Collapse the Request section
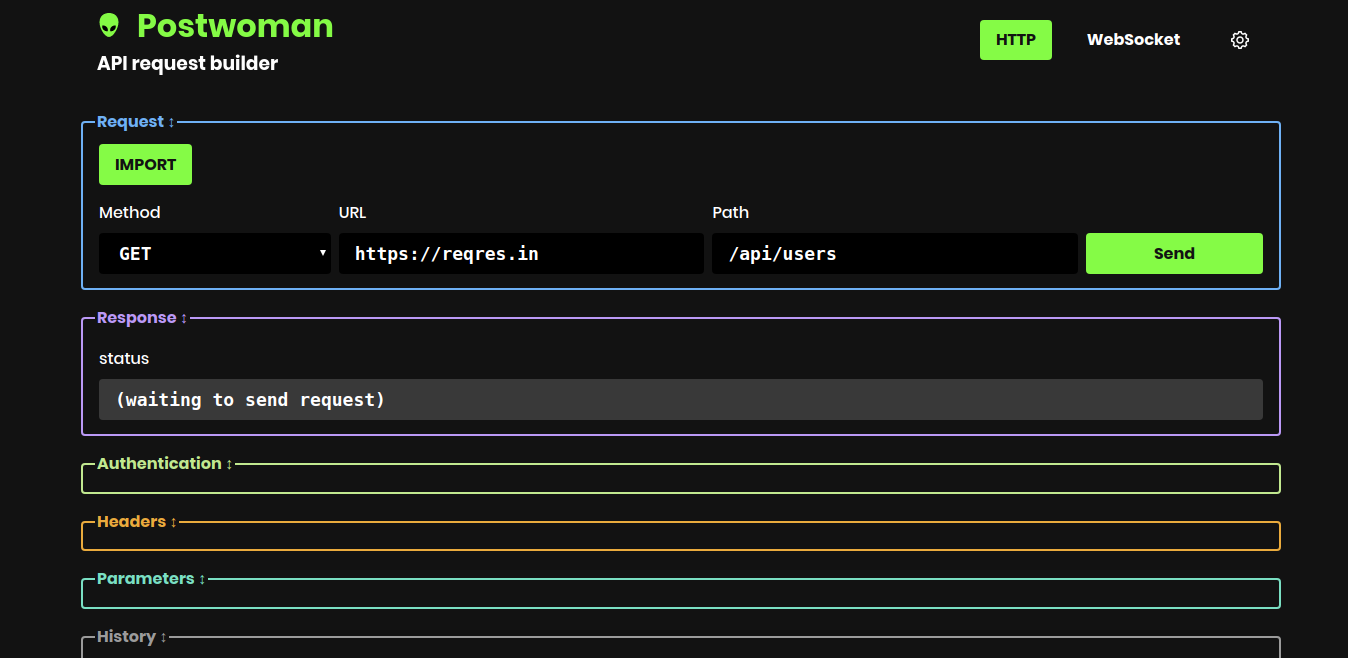Image resolution: width=1348 pixels, height=658 pixels. [136, 122]
